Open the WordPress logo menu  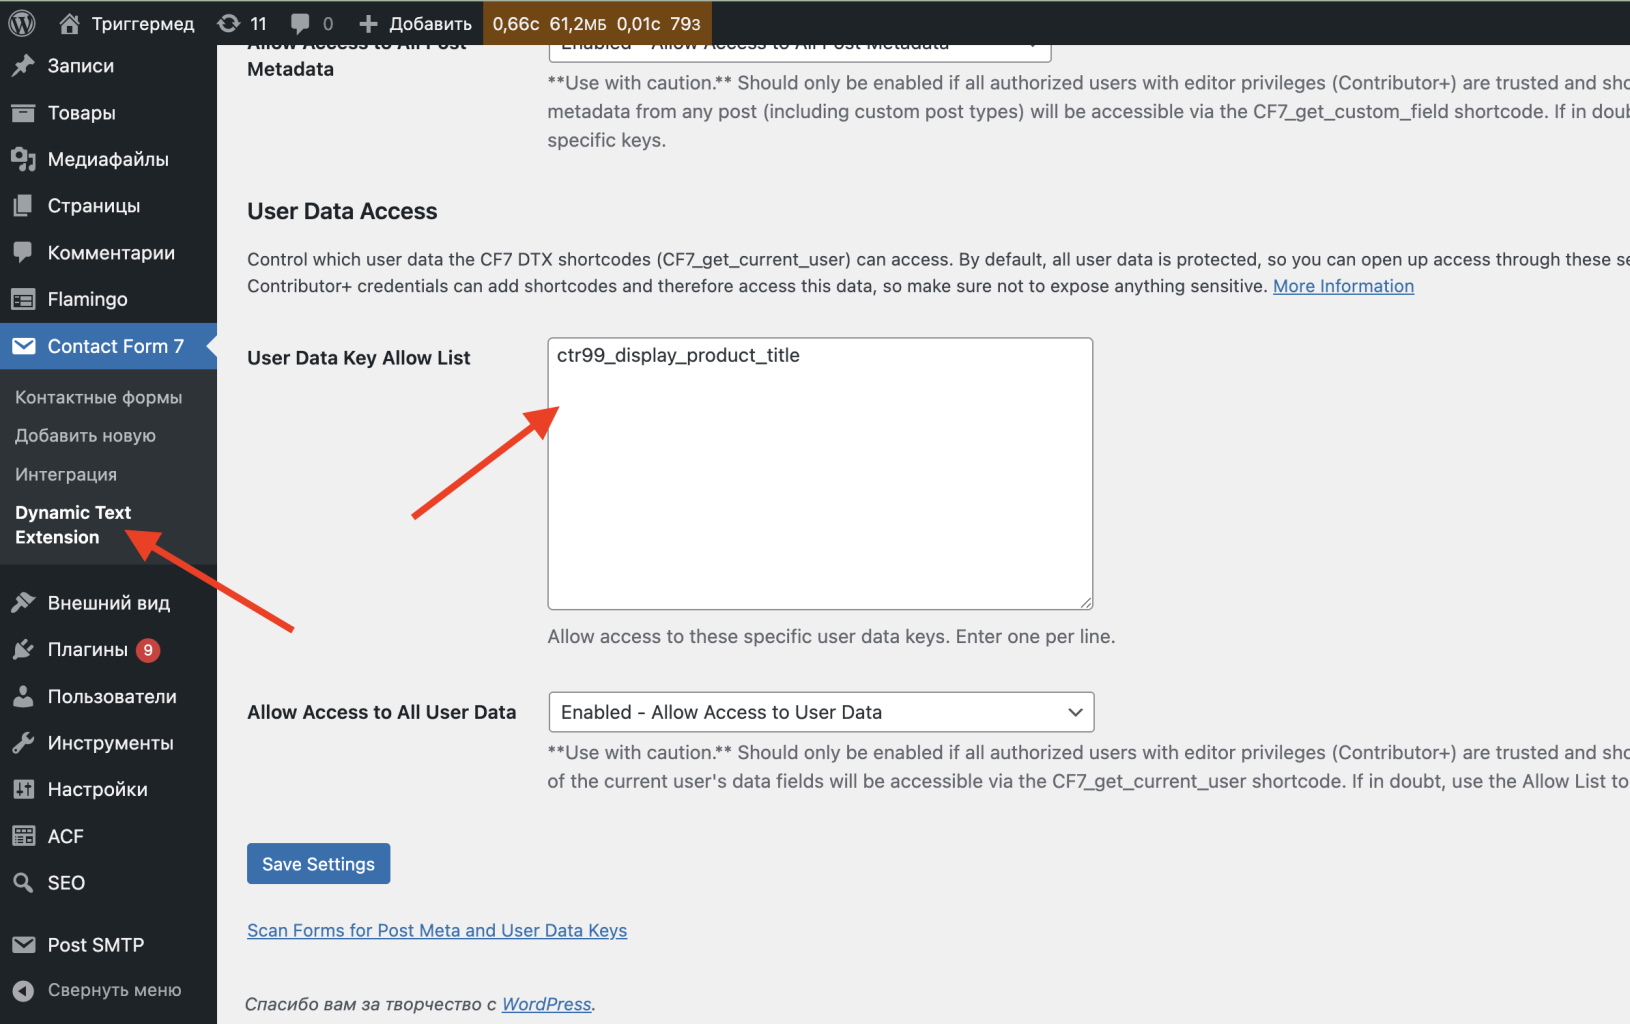click(22, 23)
